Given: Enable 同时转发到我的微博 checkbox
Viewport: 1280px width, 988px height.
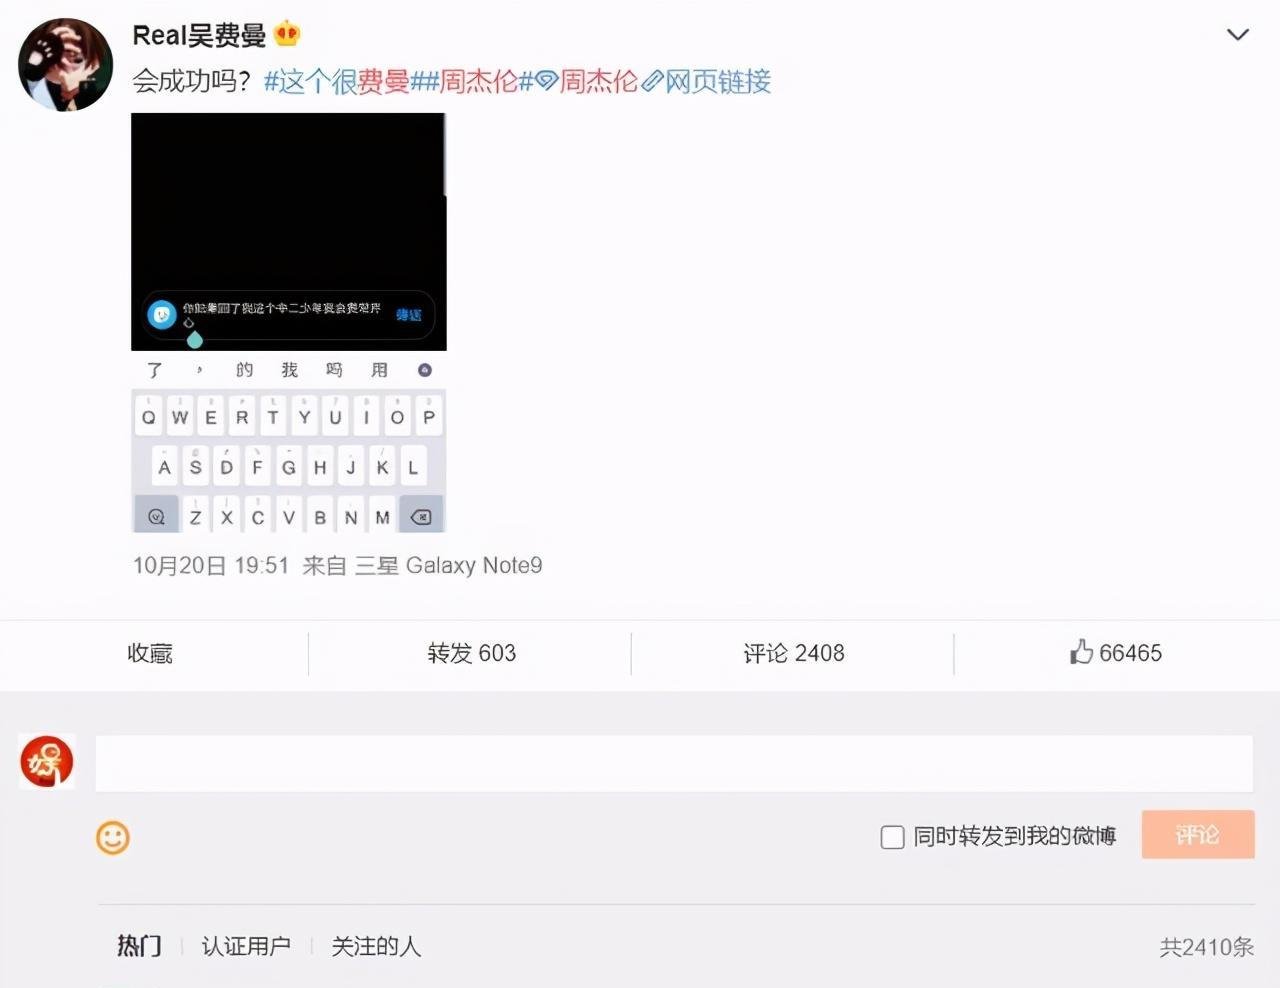Looking at the screenshot, I should point(891,837).
